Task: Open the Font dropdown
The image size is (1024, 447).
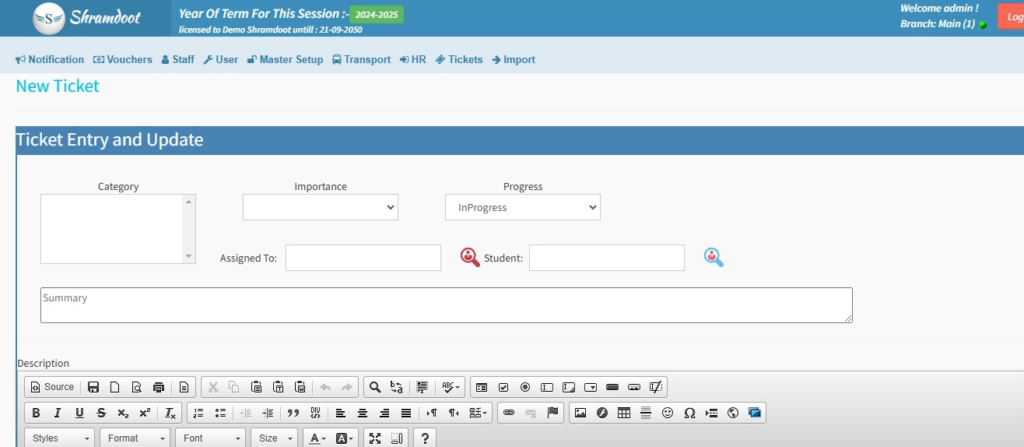Action: pos(212,439)
